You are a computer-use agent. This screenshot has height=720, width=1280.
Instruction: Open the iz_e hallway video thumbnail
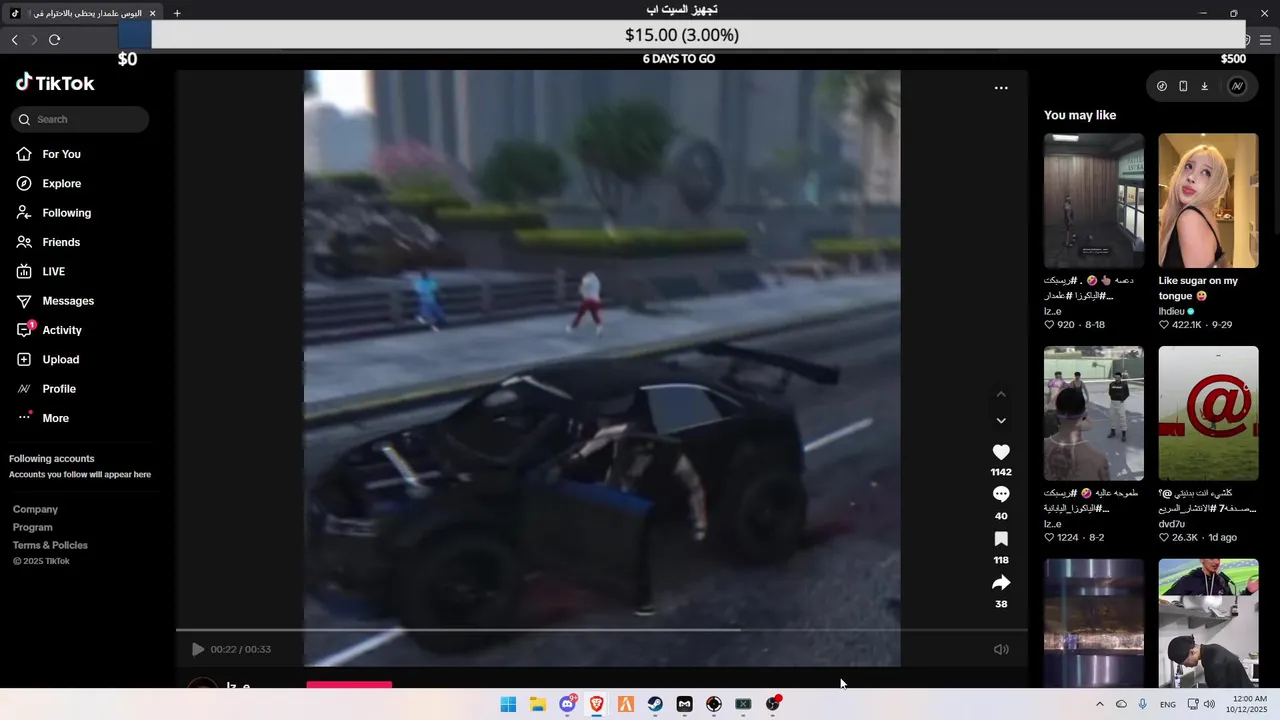(1094, 200)
